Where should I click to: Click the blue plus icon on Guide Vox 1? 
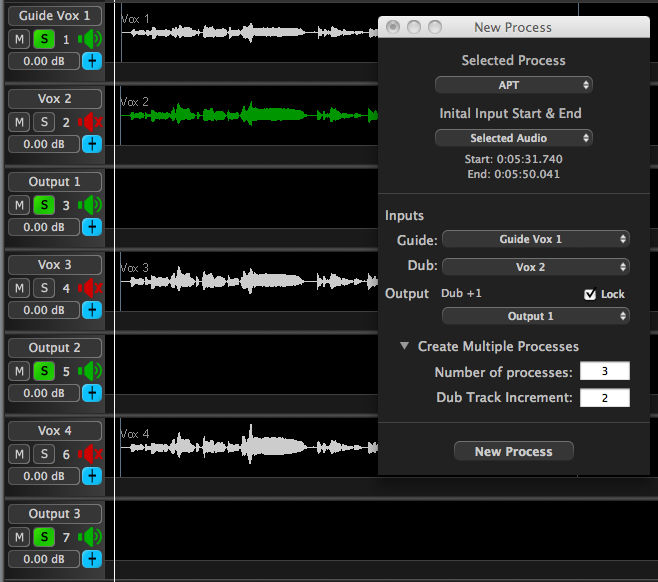92,61
